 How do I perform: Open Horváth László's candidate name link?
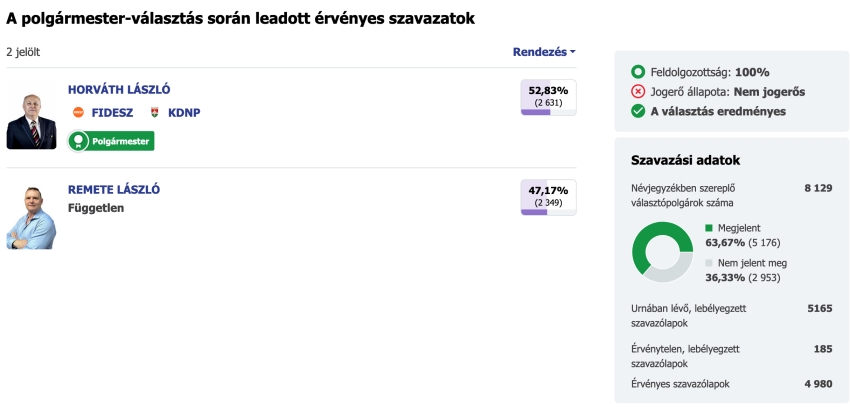coord(119,89)
